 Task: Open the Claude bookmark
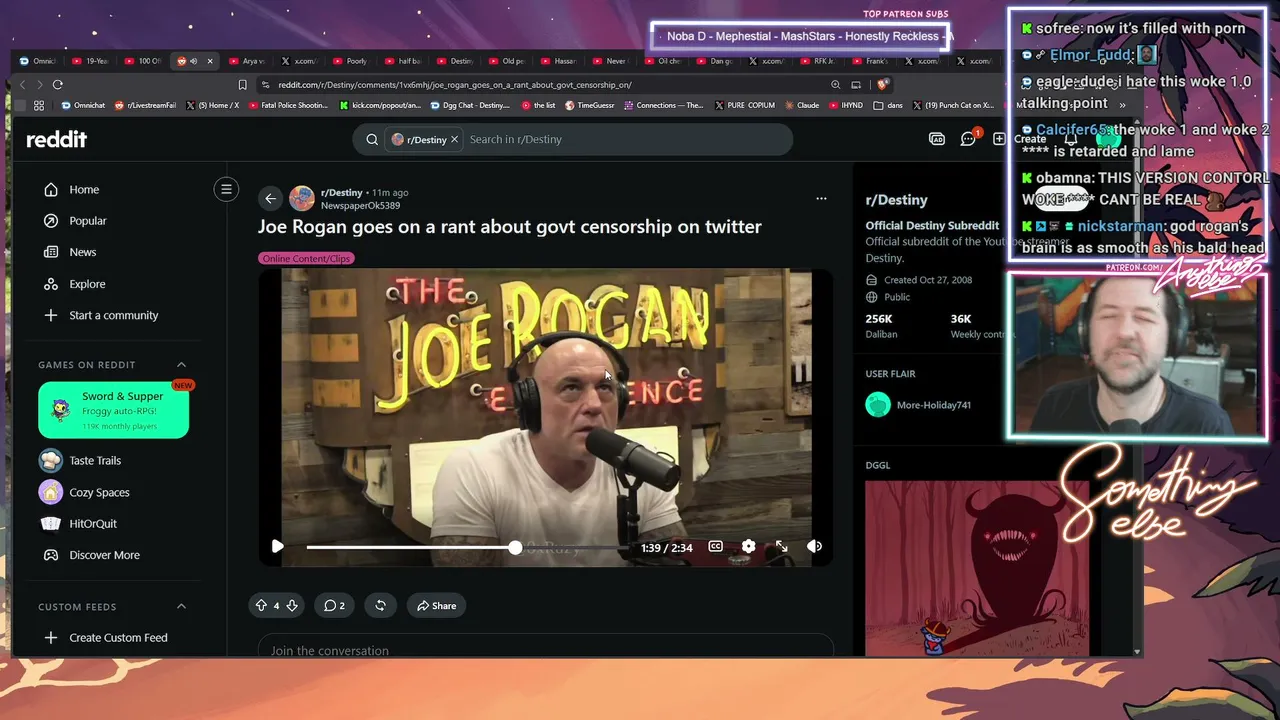(x=802, y=105)
